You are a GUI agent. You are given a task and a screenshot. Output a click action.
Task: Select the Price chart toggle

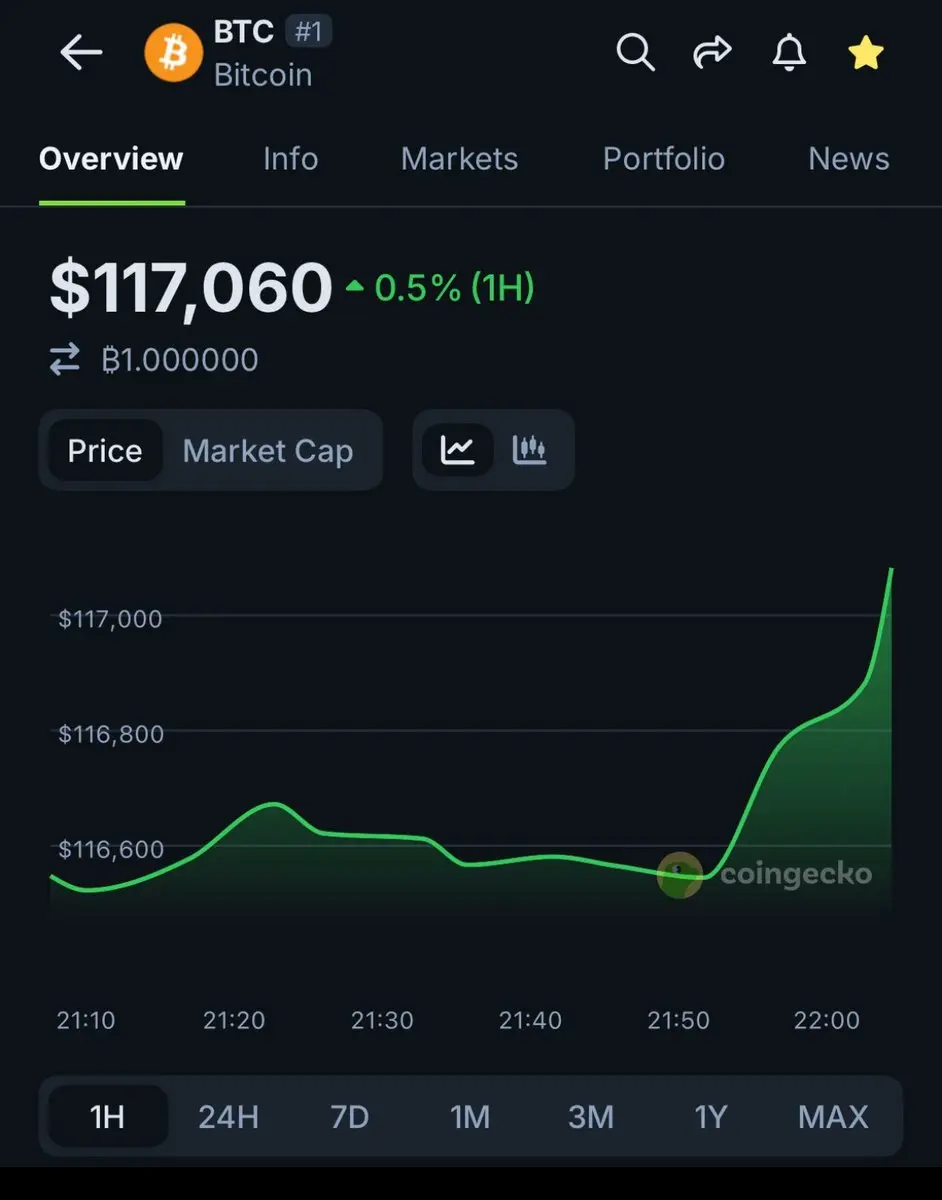click(105, 451)
